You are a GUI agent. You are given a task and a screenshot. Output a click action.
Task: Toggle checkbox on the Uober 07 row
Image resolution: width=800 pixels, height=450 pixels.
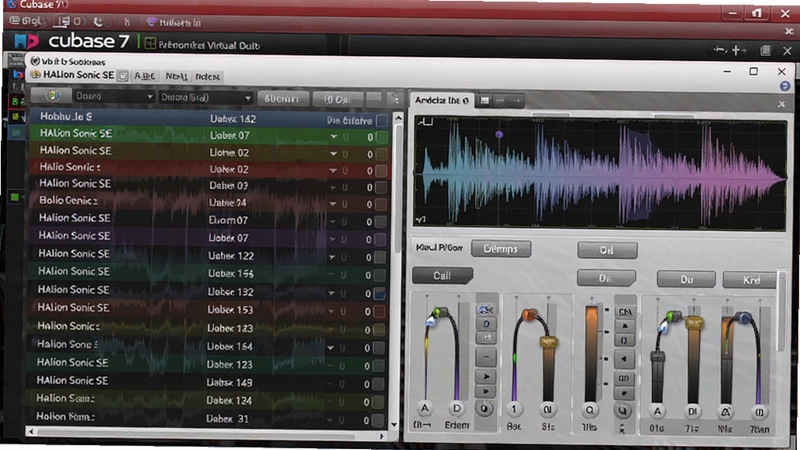point(383,137)
